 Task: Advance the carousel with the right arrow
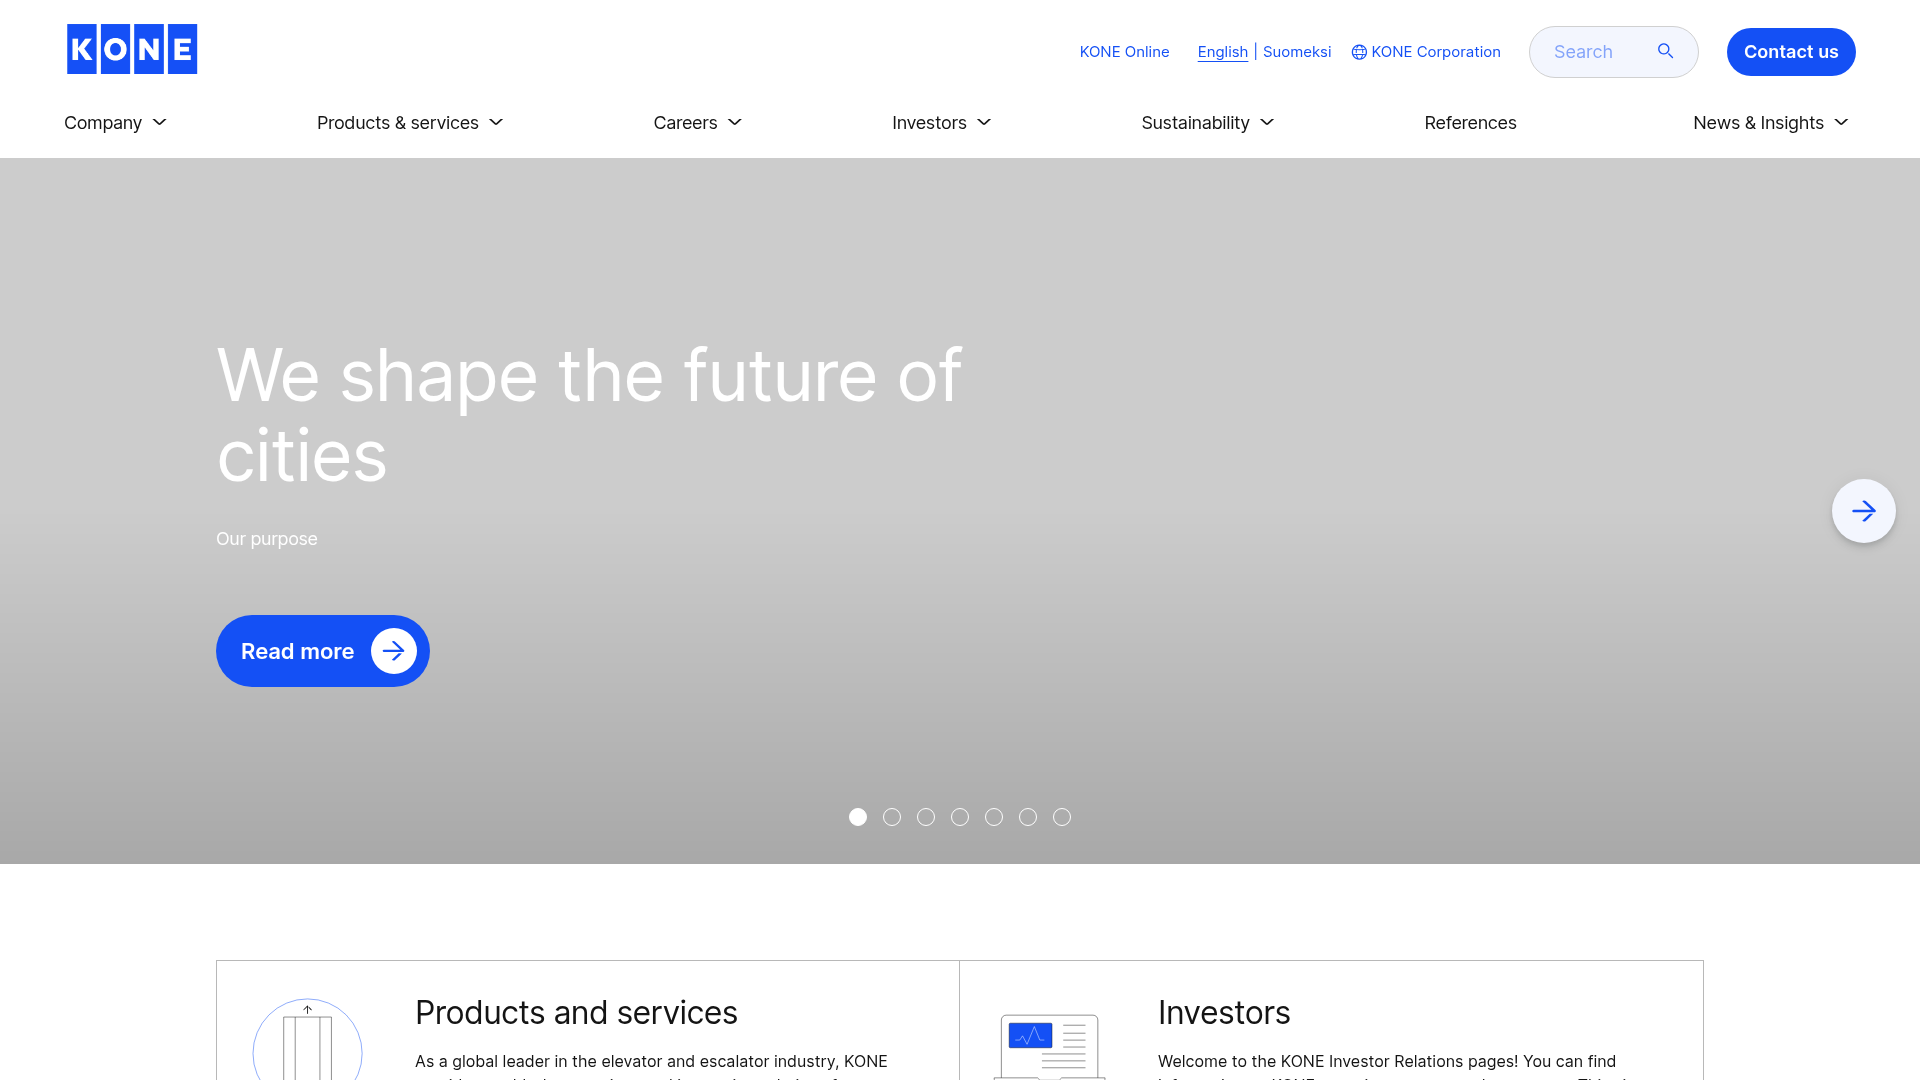(1863, 511)
